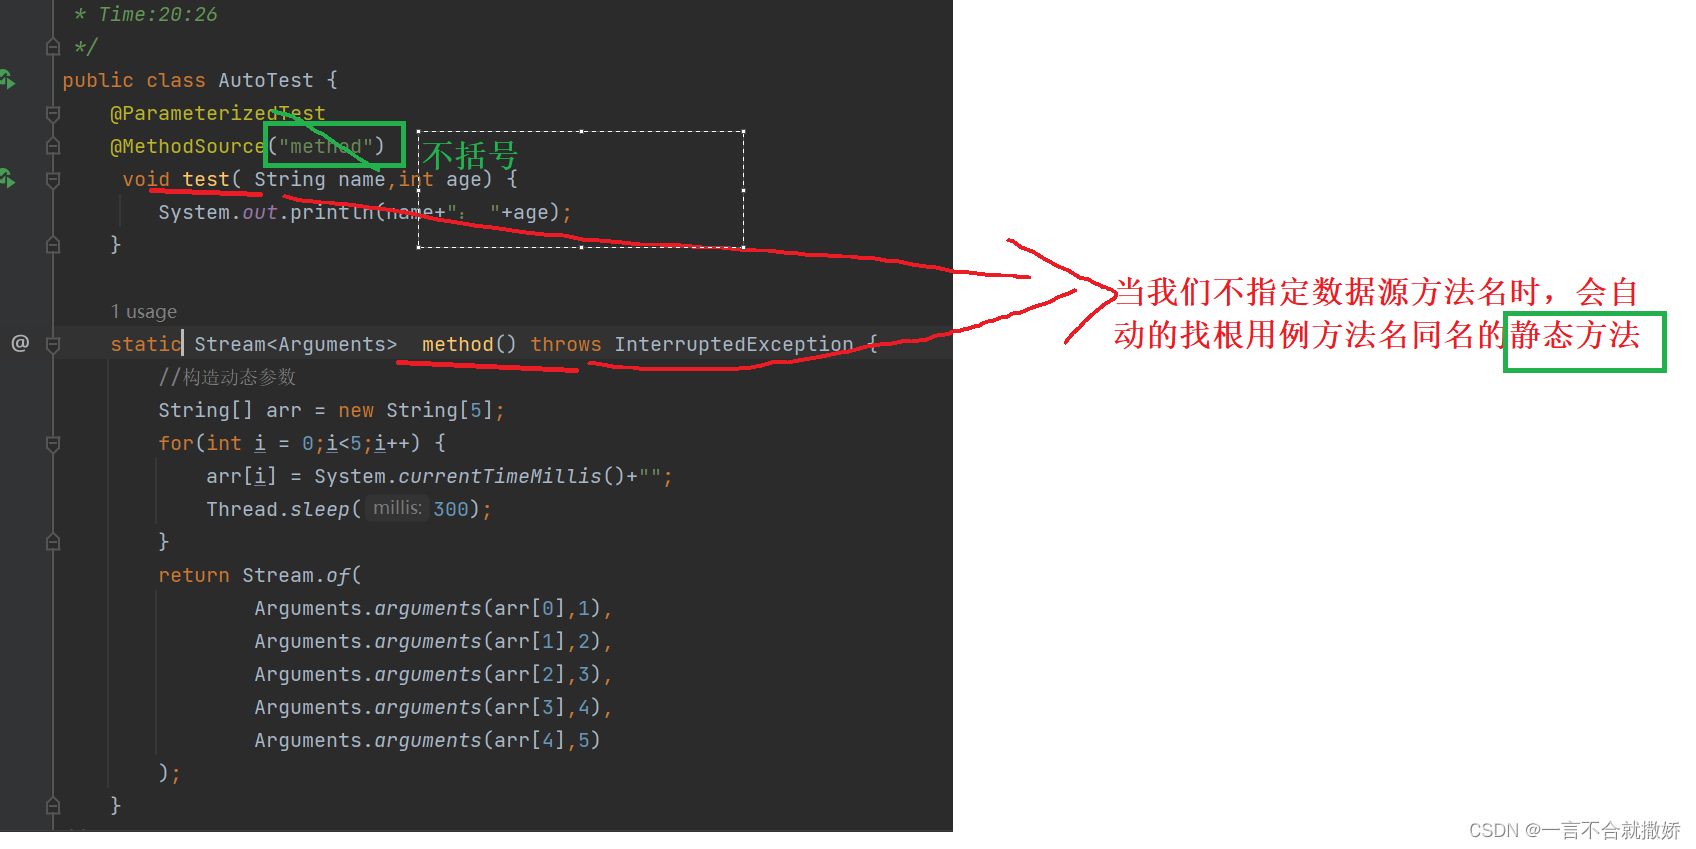Image resolution: width=1696 pixels, height=849 pixels.
Task: Click the @MethodSource annotation
Action: pos(188,146)
